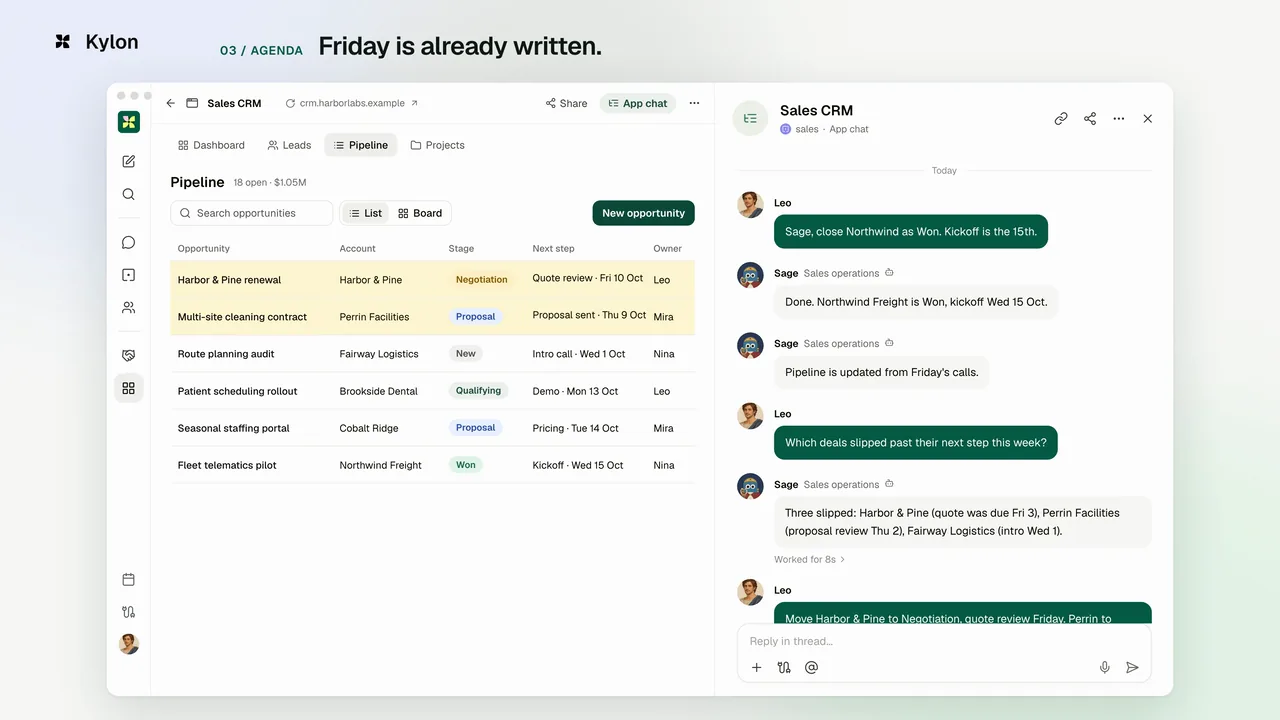The image size is (1280, 720).
Task: Close the Sales CRM chat panel
Action: 1148,118
